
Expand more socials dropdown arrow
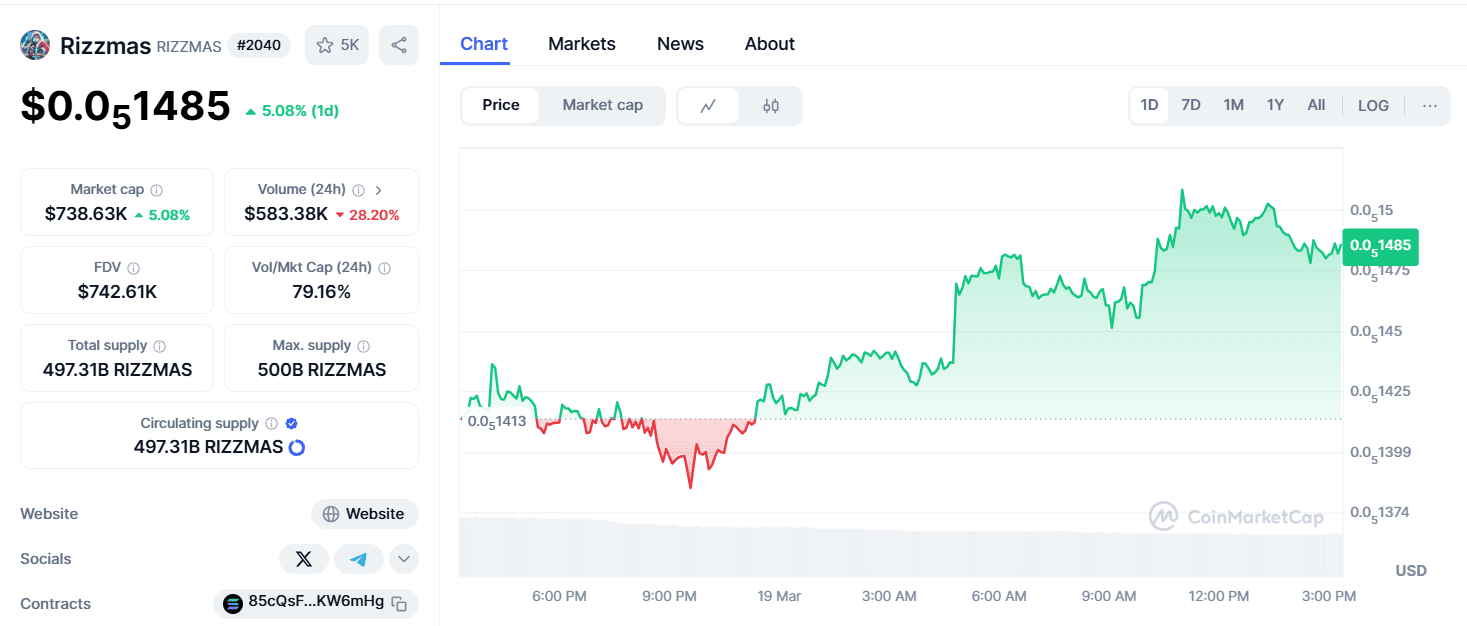tap(404, 559)
